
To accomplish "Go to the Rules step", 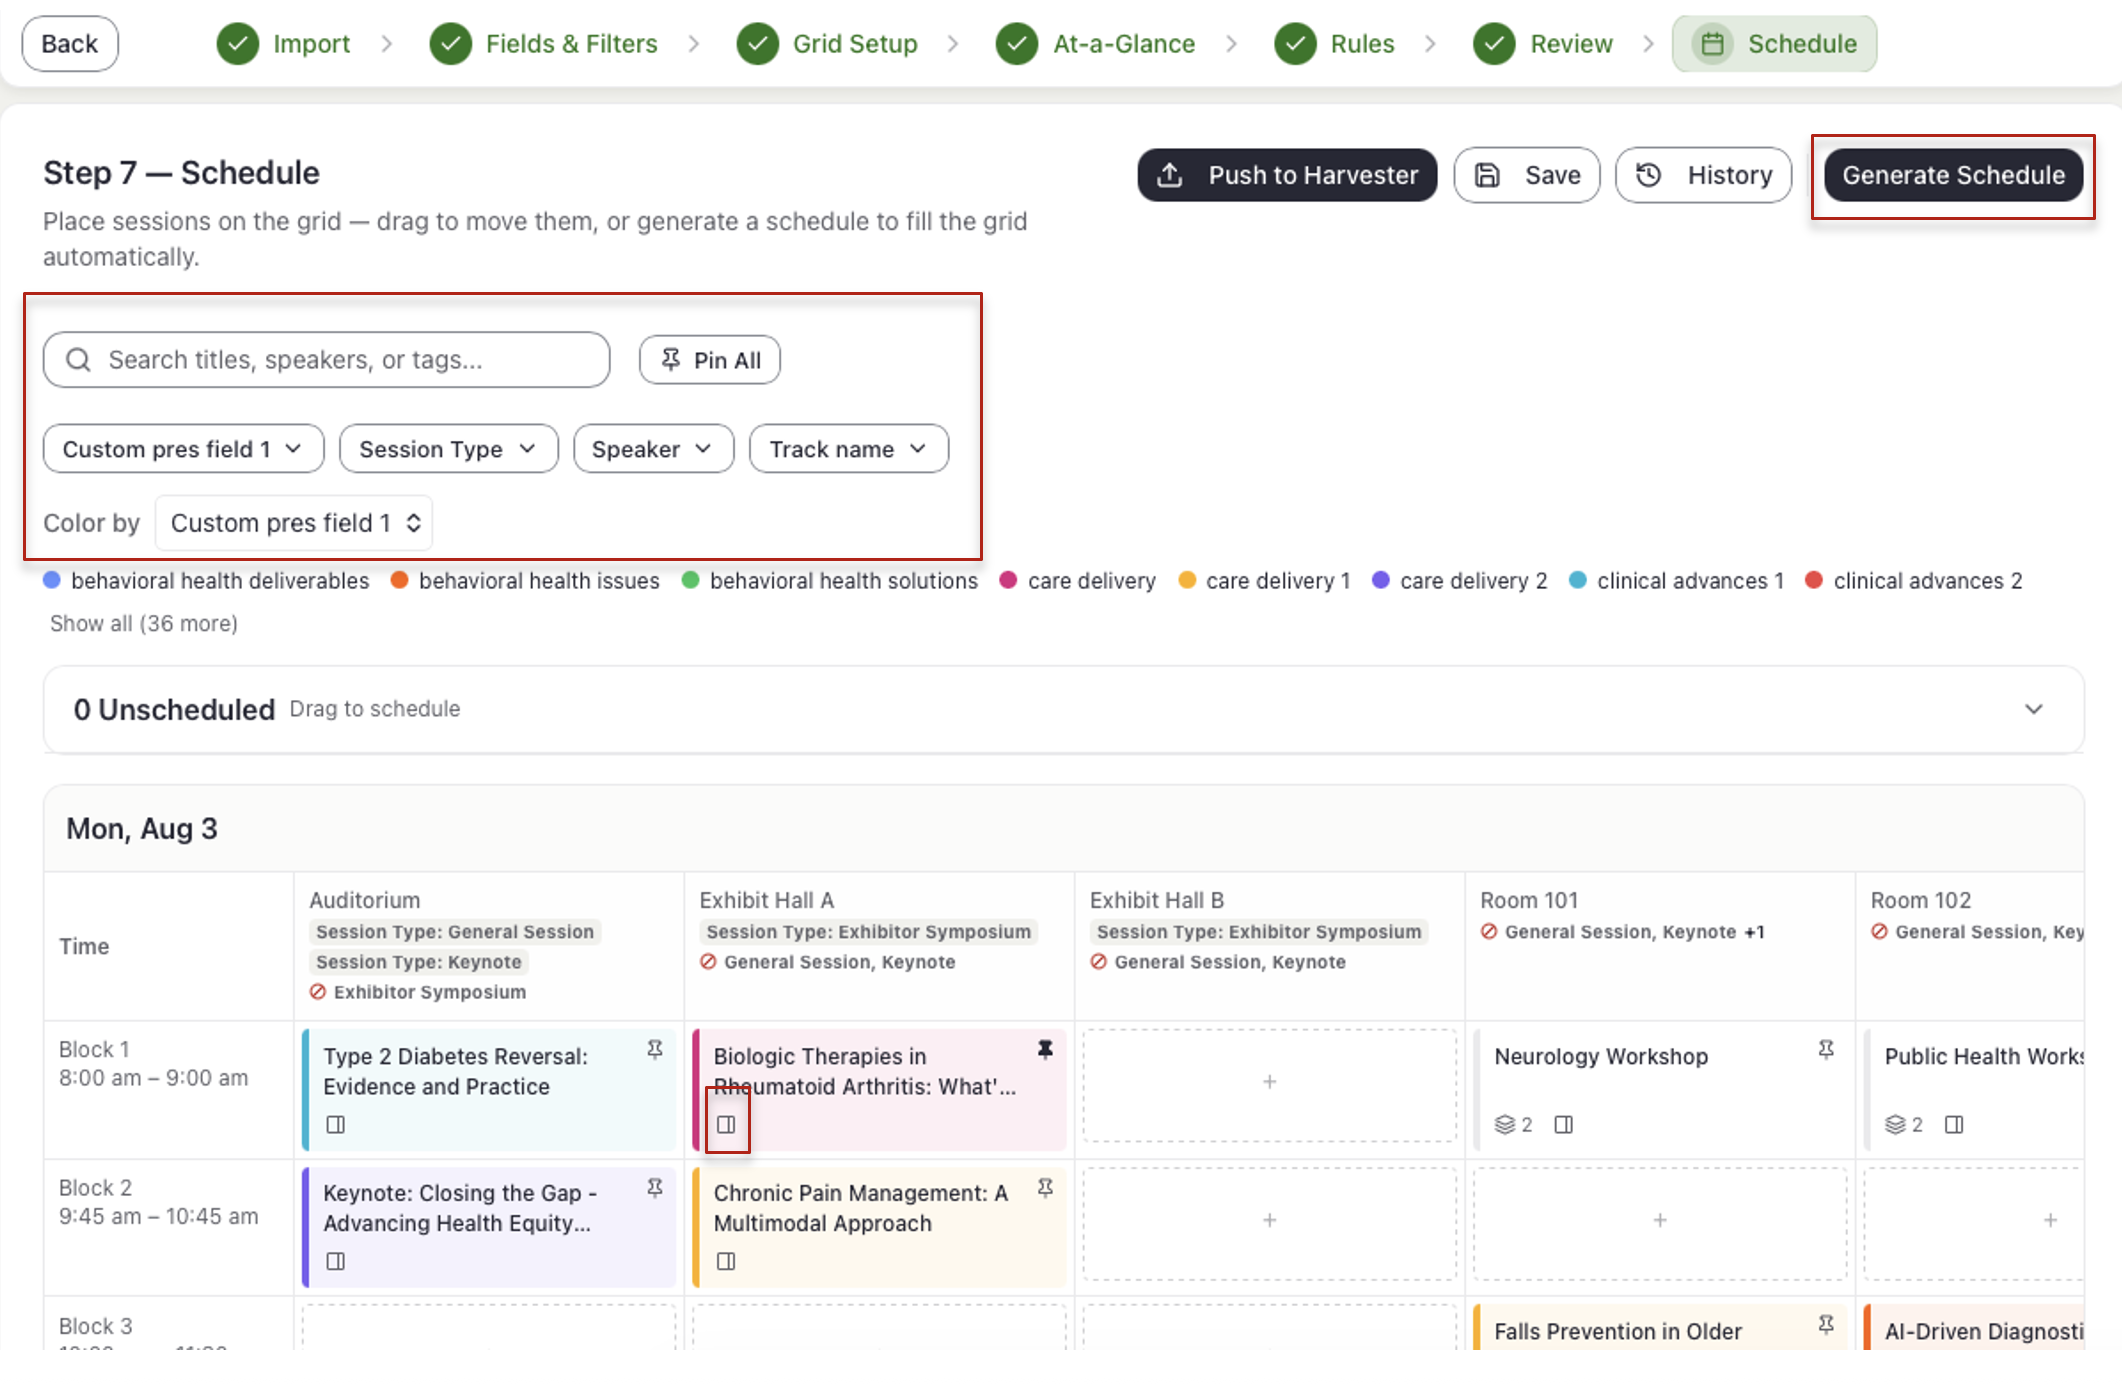I will coord(1334,44).
